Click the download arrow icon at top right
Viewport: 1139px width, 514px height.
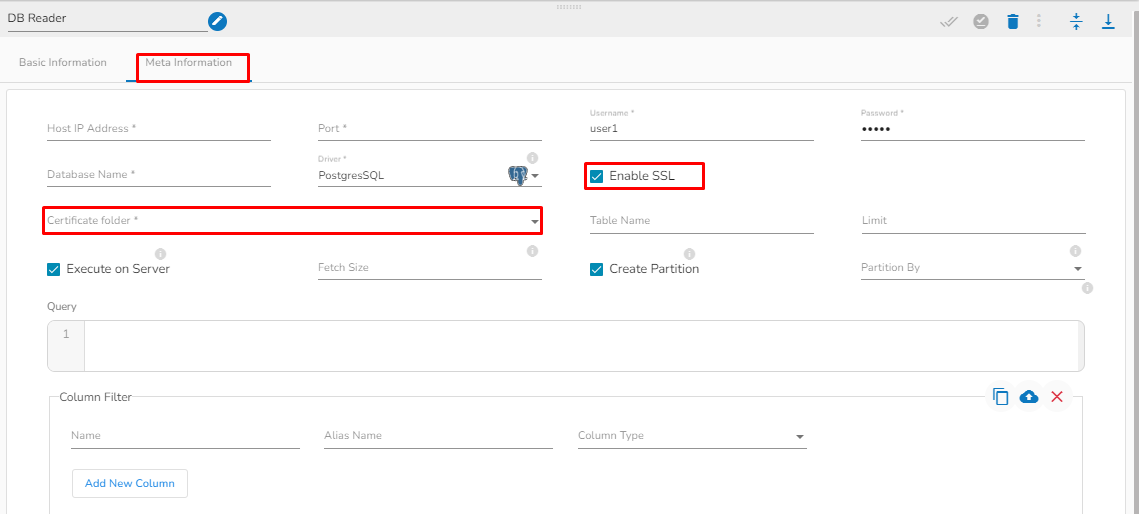(x=1108, y=21)
